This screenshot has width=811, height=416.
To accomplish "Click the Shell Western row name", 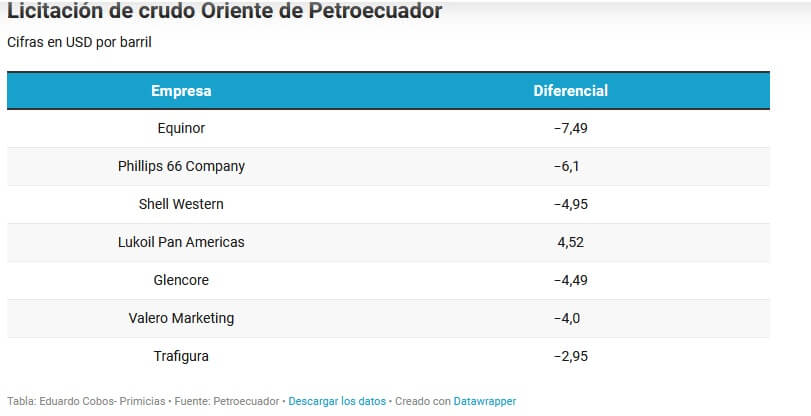I will [x=181, y=204].
